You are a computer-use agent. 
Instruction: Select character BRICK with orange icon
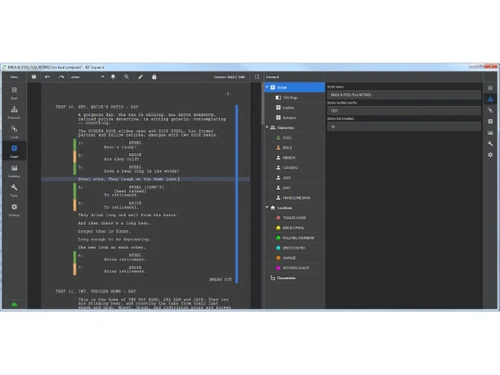click(295, 147)
